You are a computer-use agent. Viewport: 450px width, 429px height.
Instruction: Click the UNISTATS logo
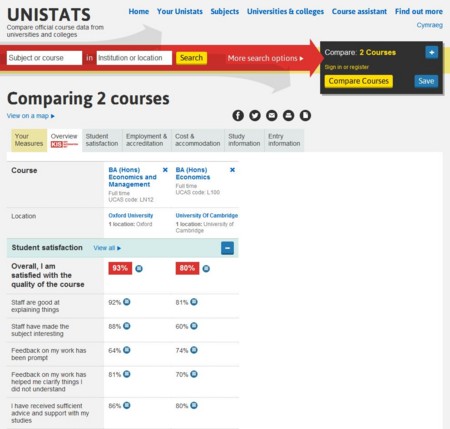49,15
